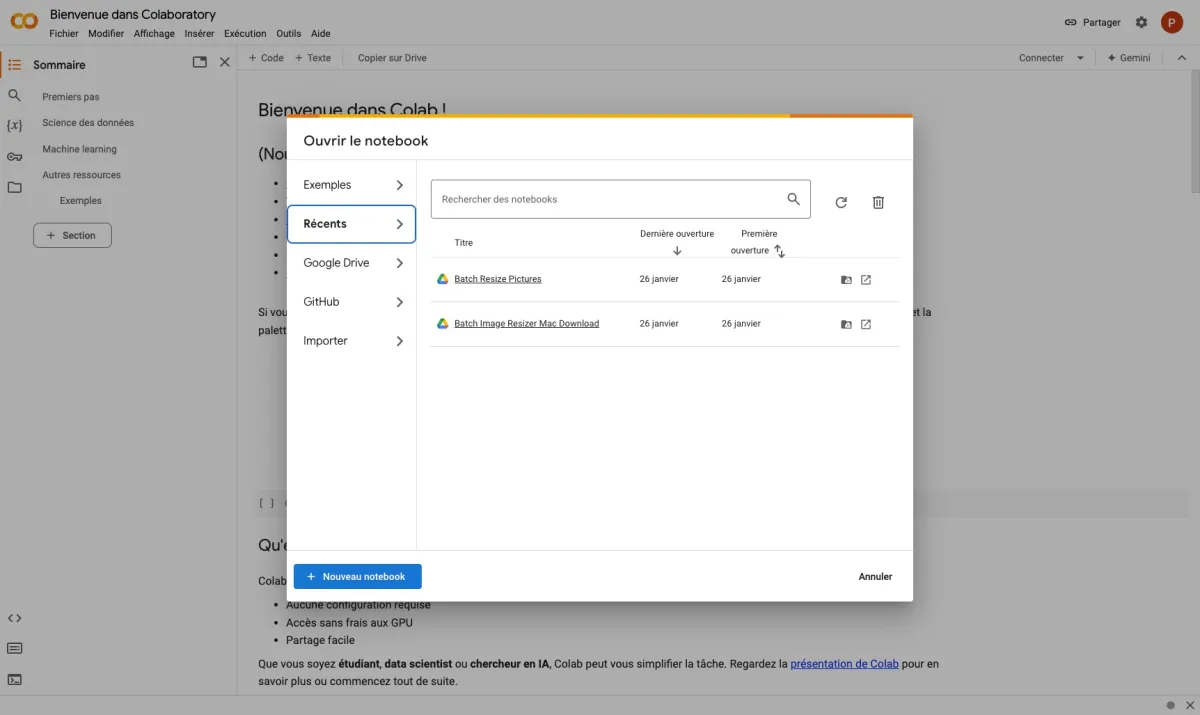Screen dimensions: 1200x715
Task: Expand the Google Drive category
Action: point(351,263)
